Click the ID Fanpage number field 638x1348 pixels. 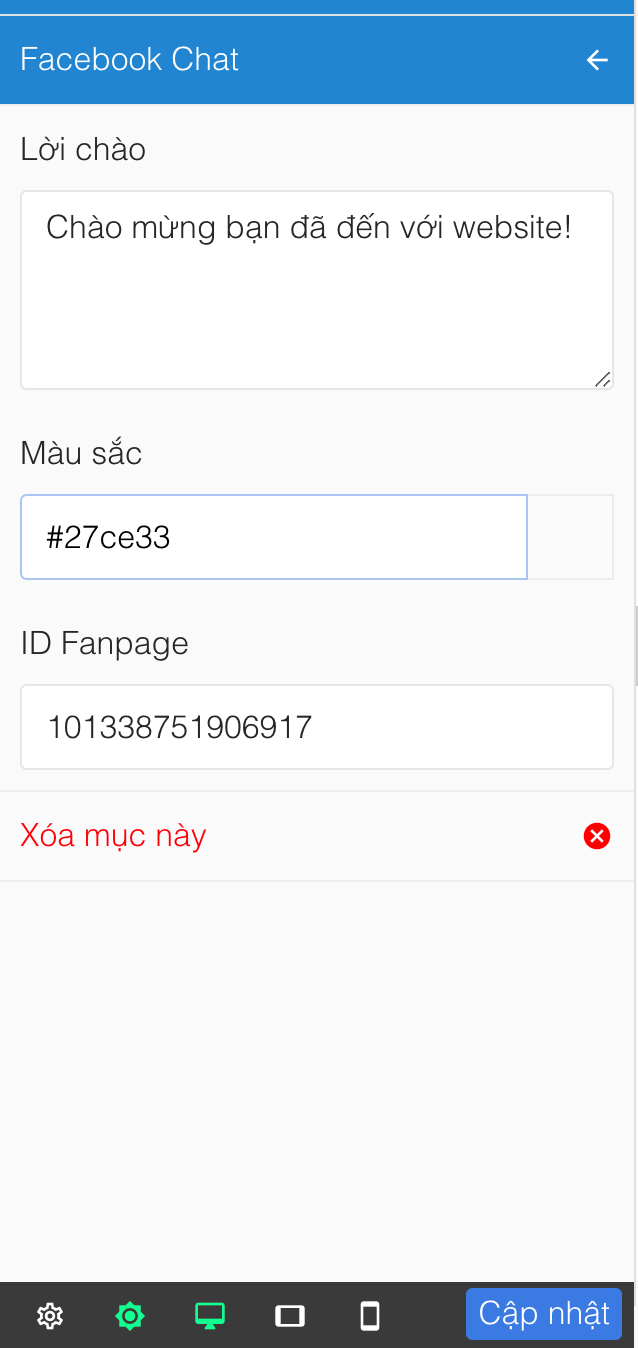[x=316, y=727]
